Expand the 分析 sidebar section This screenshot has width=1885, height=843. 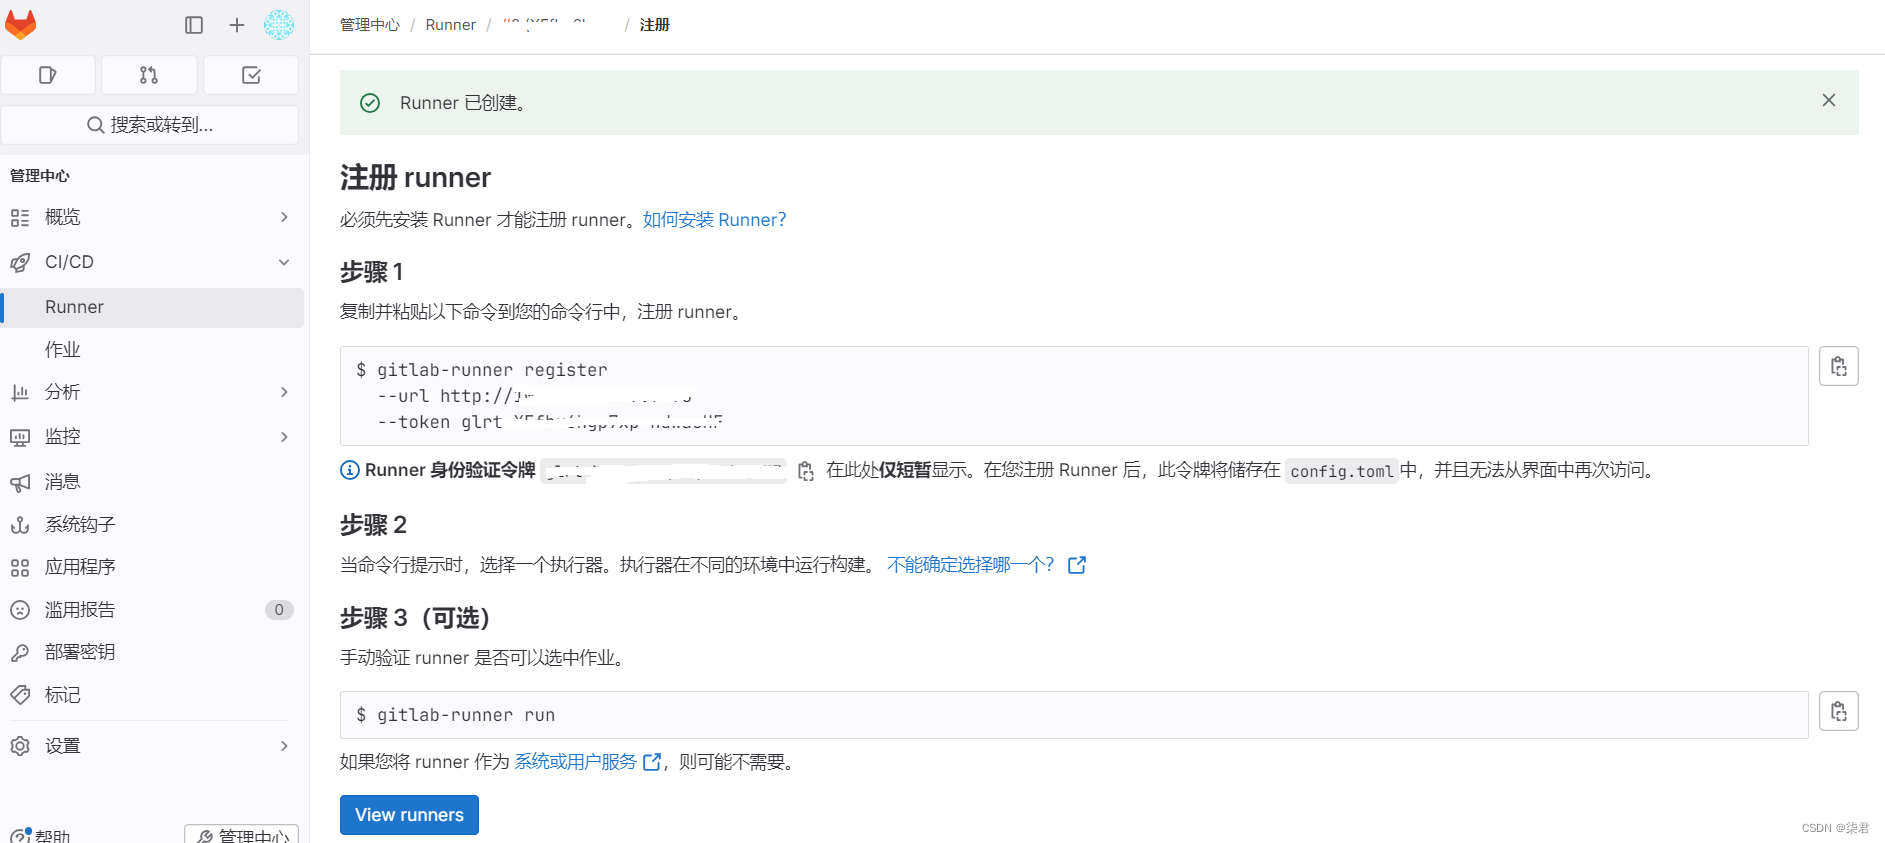click(x=152, y=392)
